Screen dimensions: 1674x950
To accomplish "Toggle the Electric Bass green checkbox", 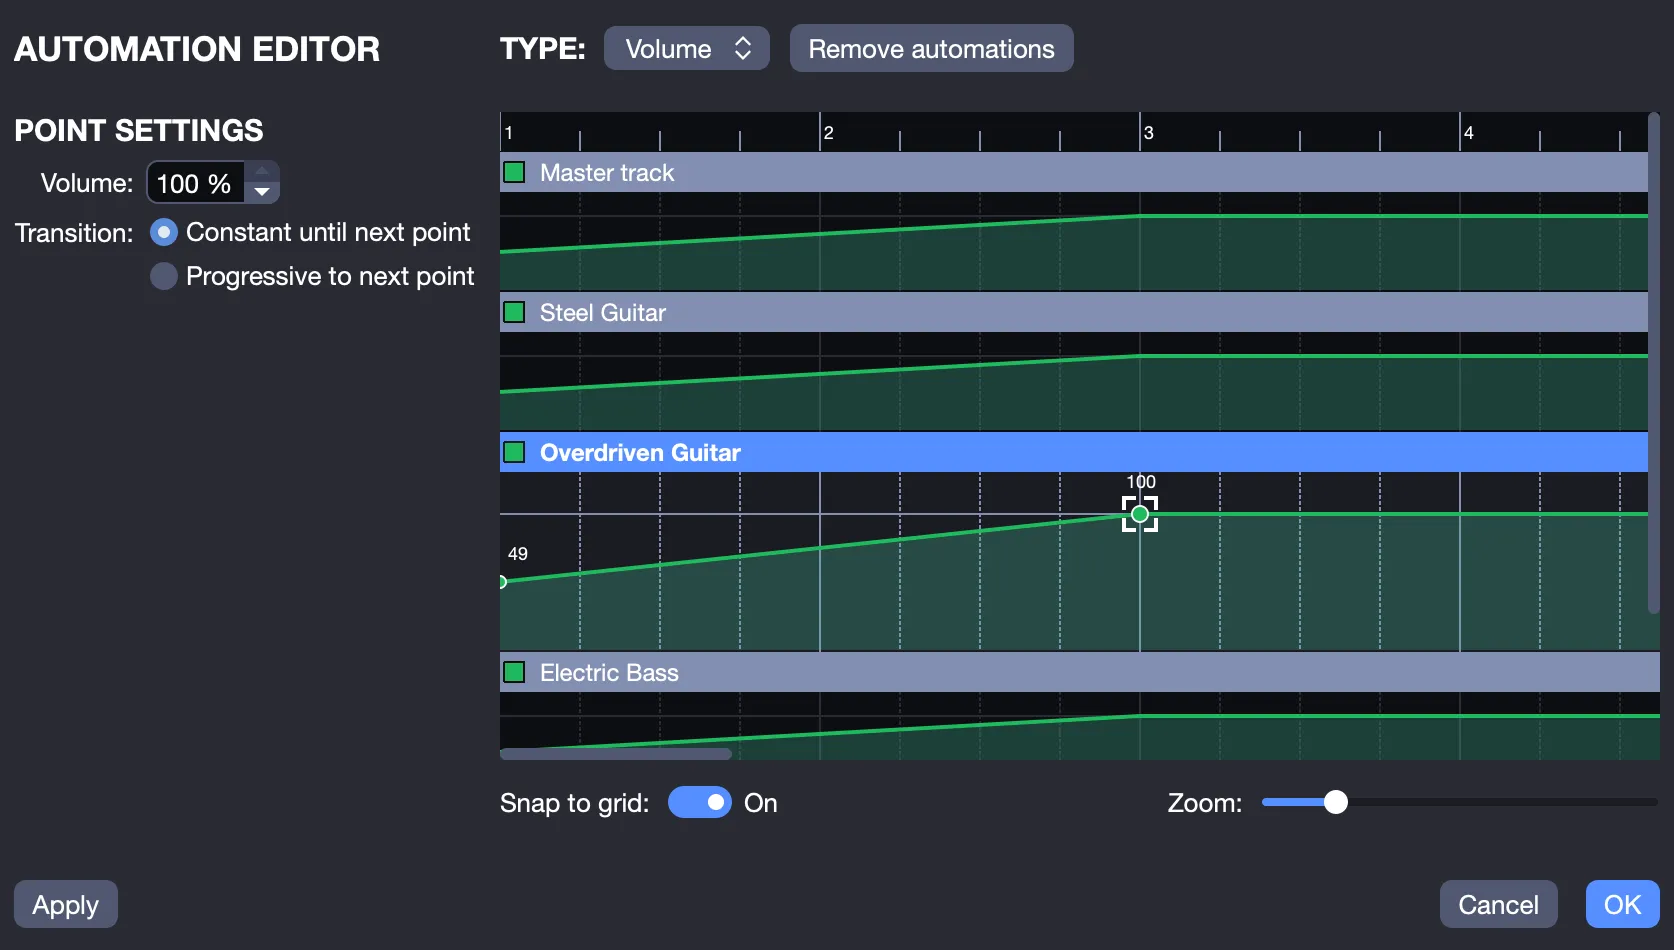I will (514, 672).
